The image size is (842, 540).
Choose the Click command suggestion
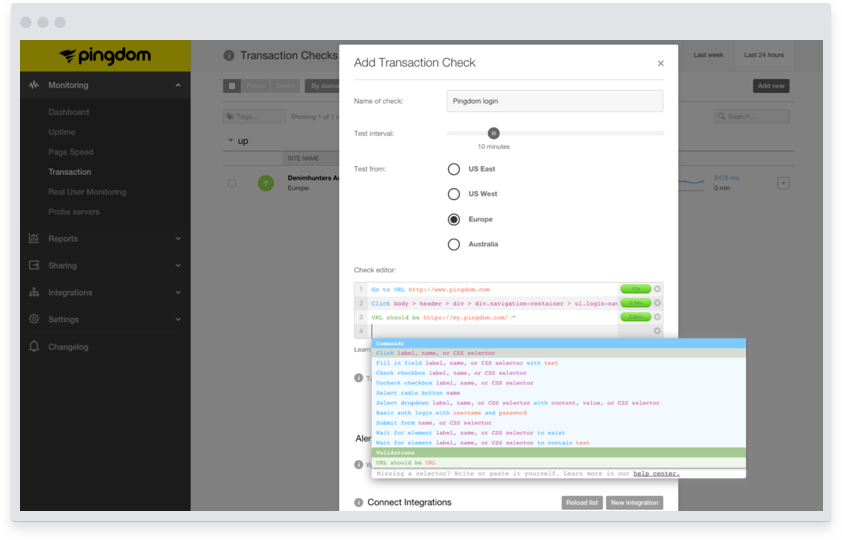click(558, 353)
